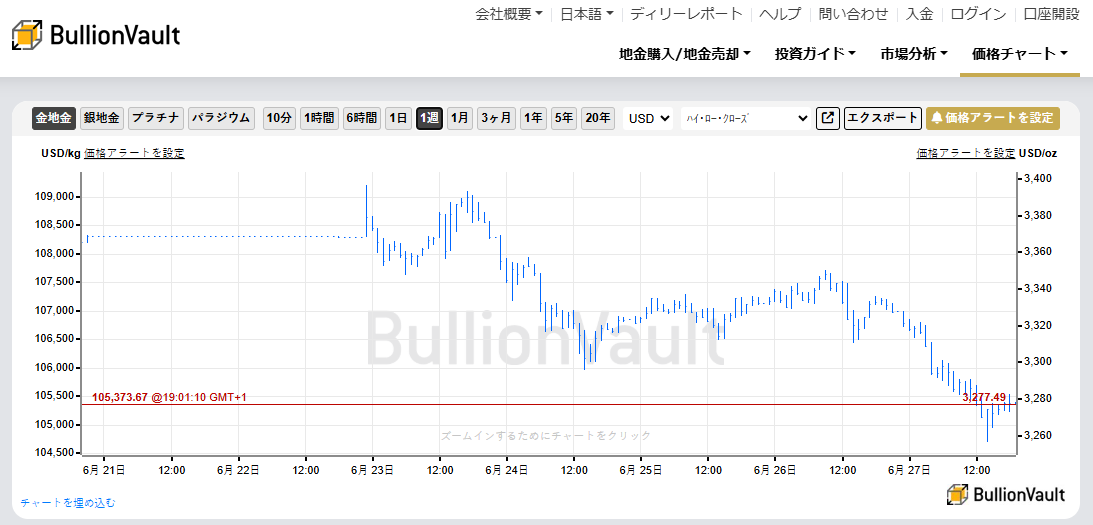This screenshot has width=1093, height=525.
Task: Click red price label 105,373.67 @19:01:10 GMT+1
Action: [x=169, y=397]
